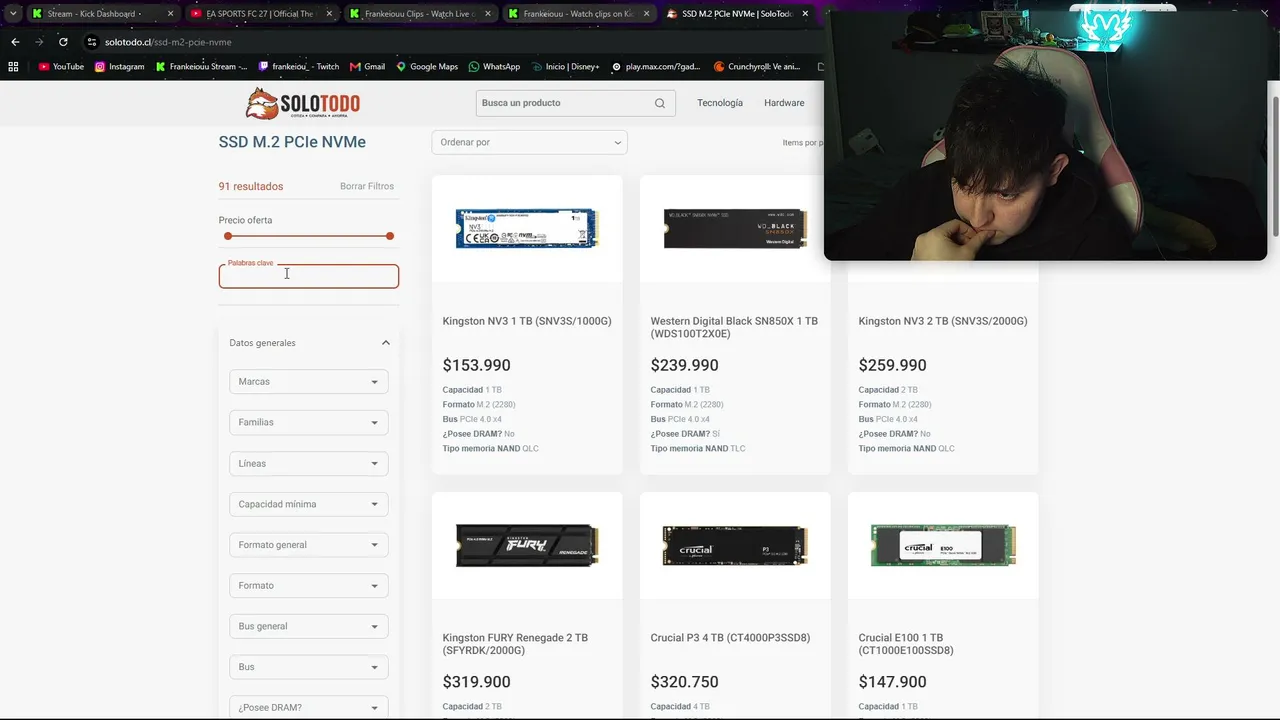Screen dimensions: 1280x720
Task: Go back with the browser back arrow
Action: coord(15,42)
